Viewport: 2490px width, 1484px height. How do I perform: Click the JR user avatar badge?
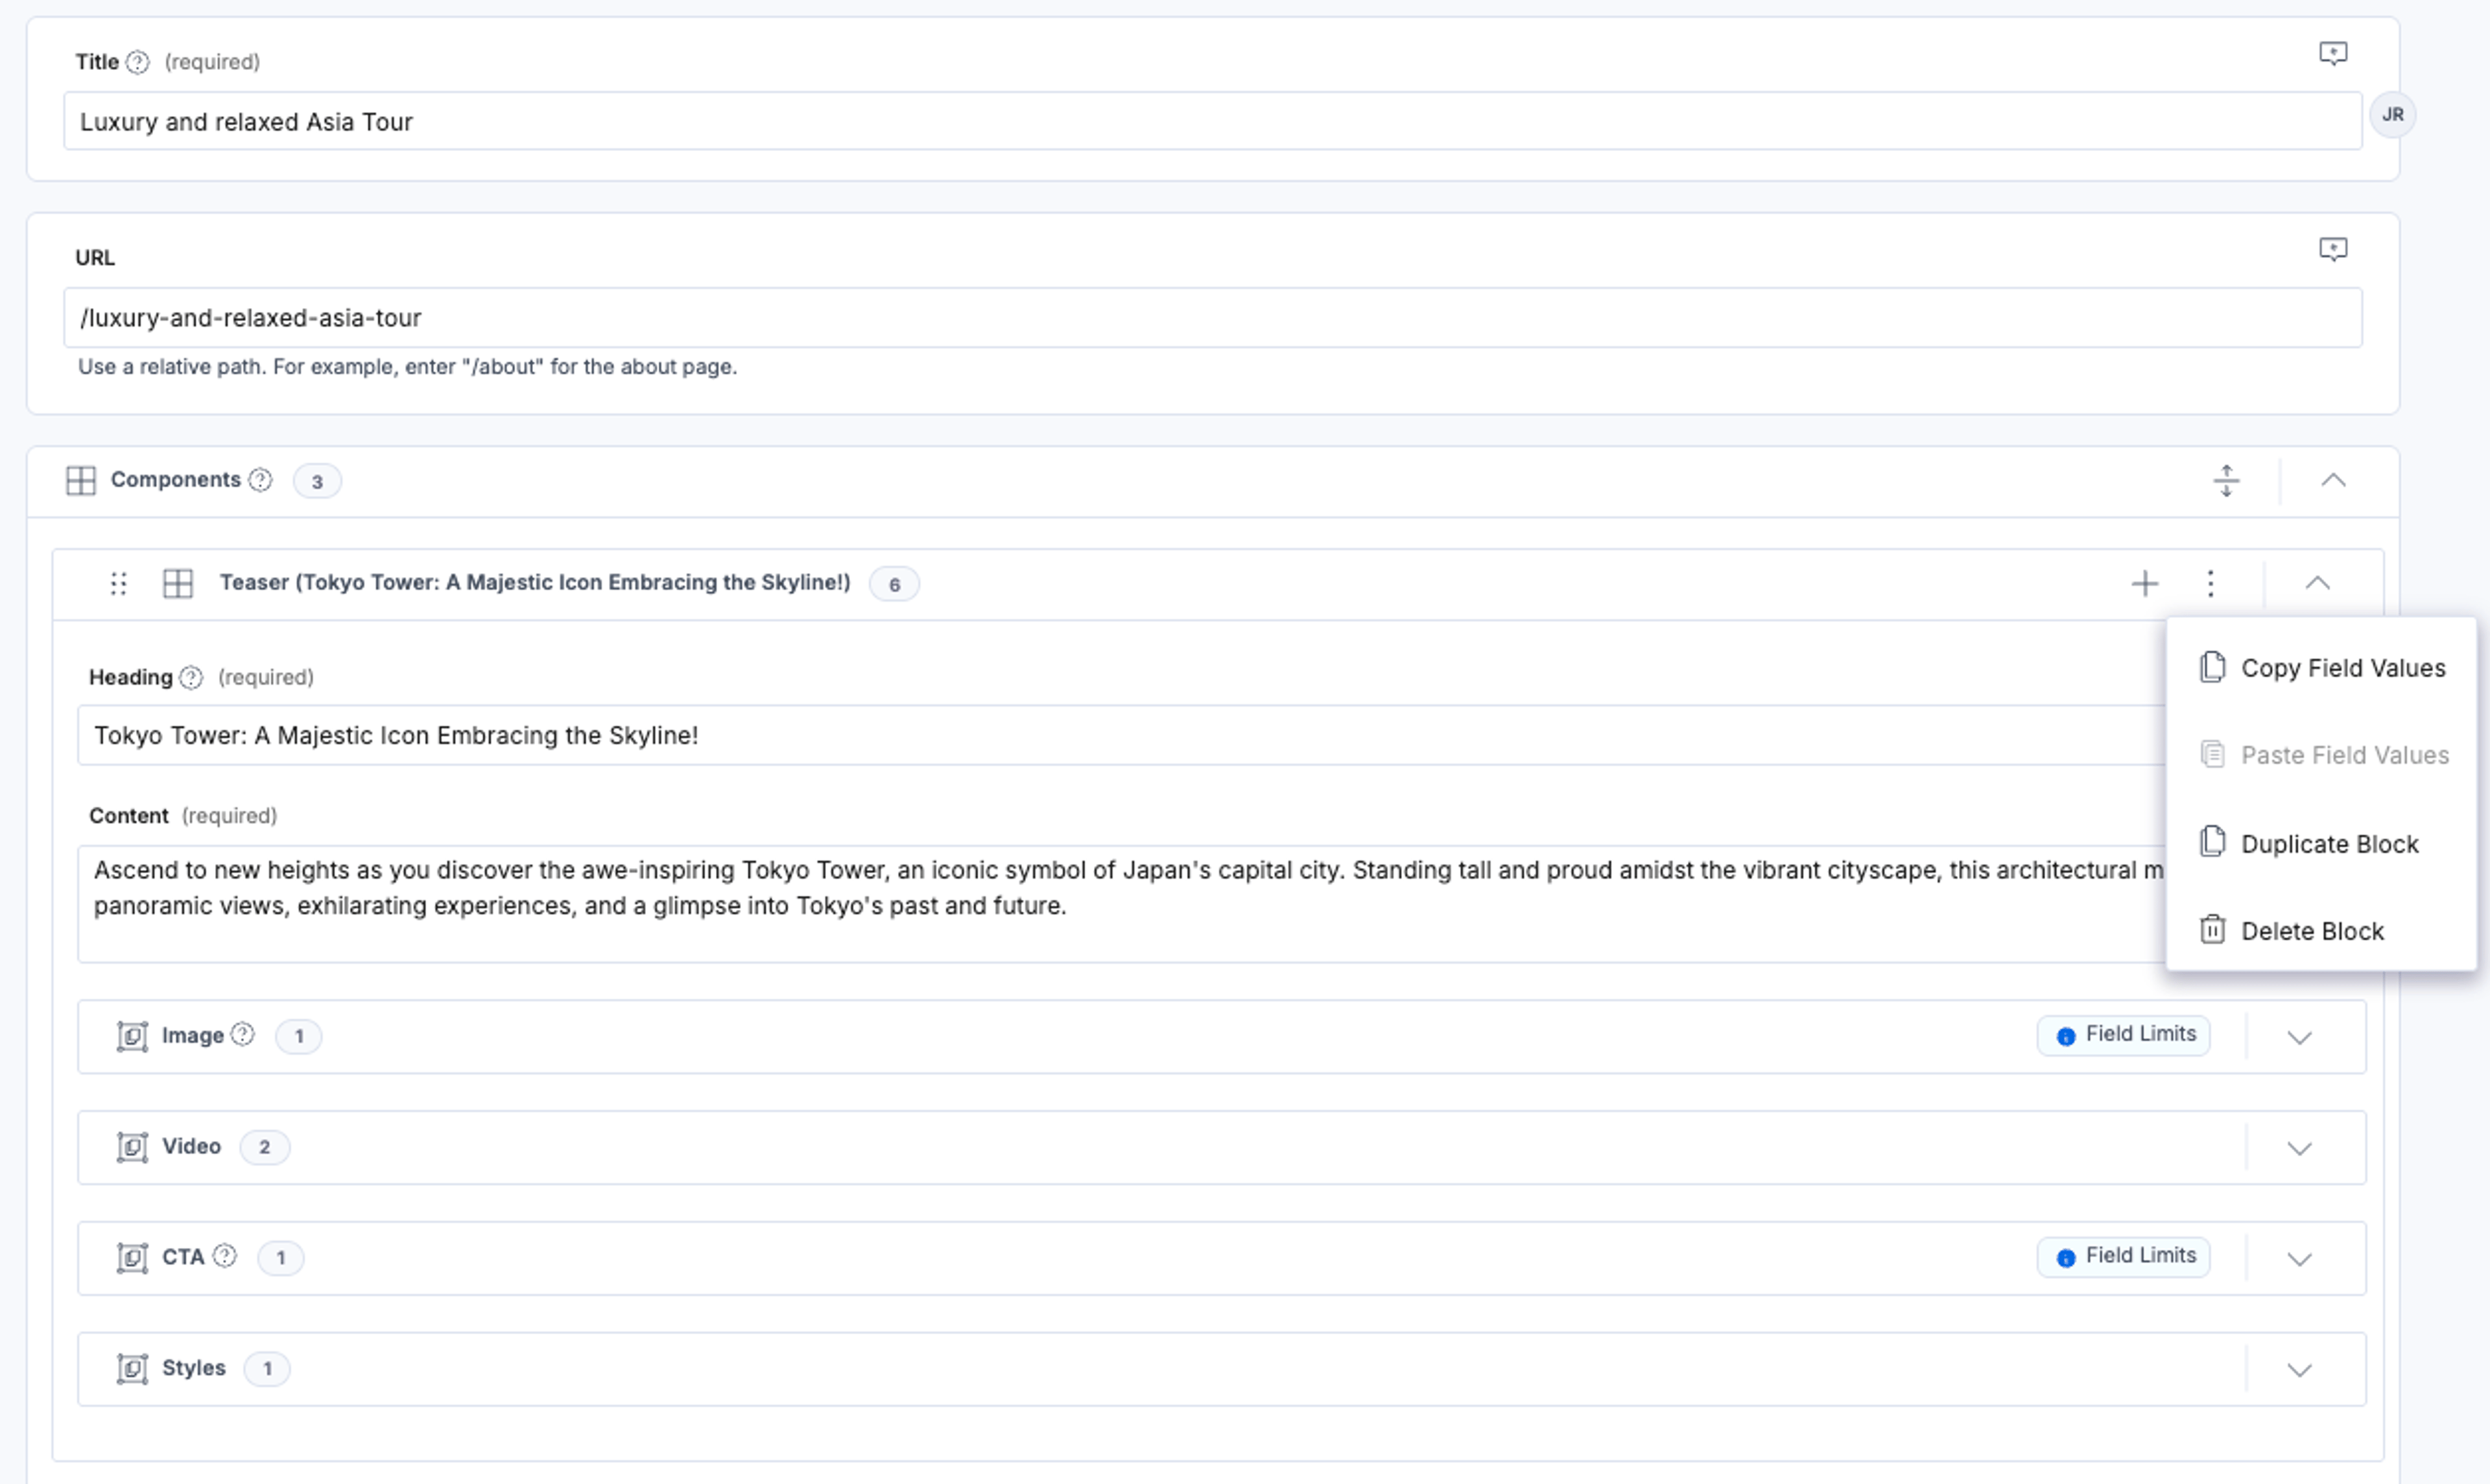pyautogui.click(x=2392, y=115)
